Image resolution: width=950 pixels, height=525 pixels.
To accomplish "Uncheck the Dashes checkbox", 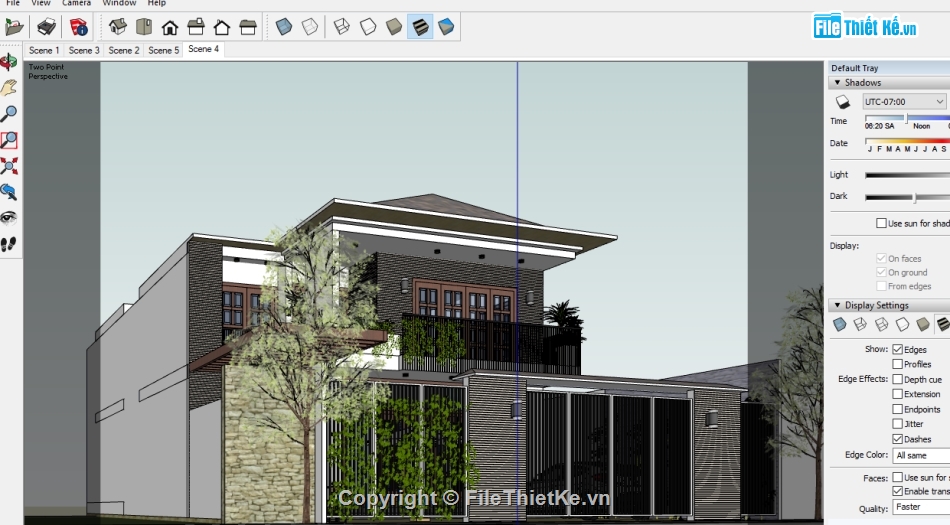I will (897, 439).
